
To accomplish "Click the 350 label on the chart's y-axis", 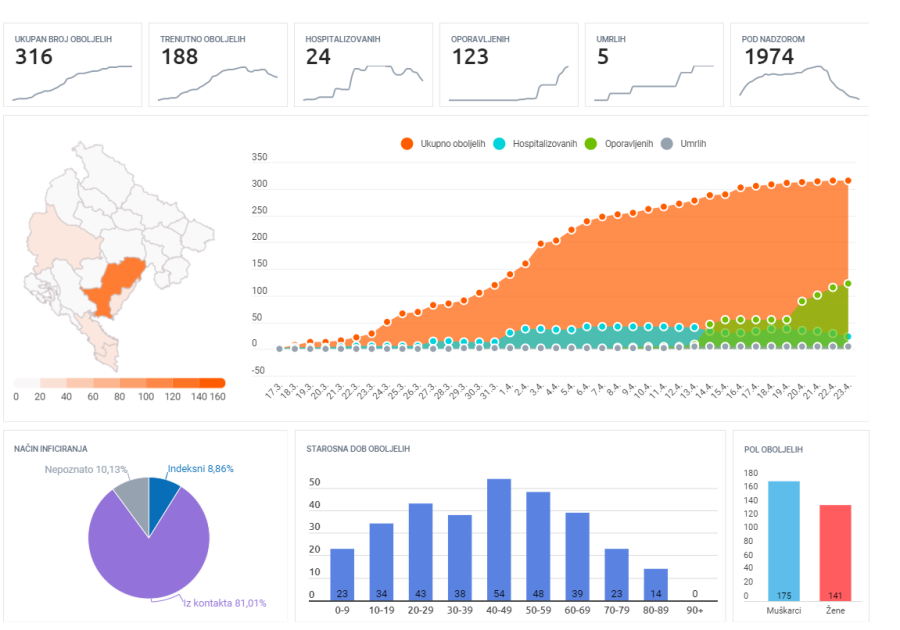I will 259,157.
